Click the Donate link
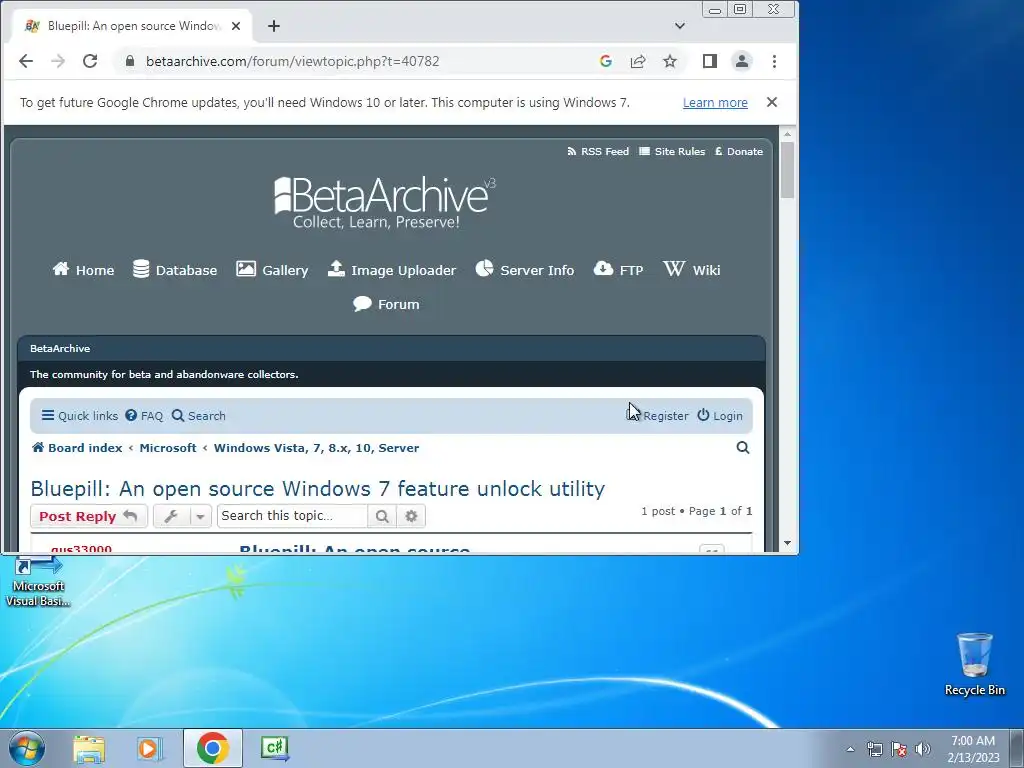The image size is (1024, 768). [739, 152]
